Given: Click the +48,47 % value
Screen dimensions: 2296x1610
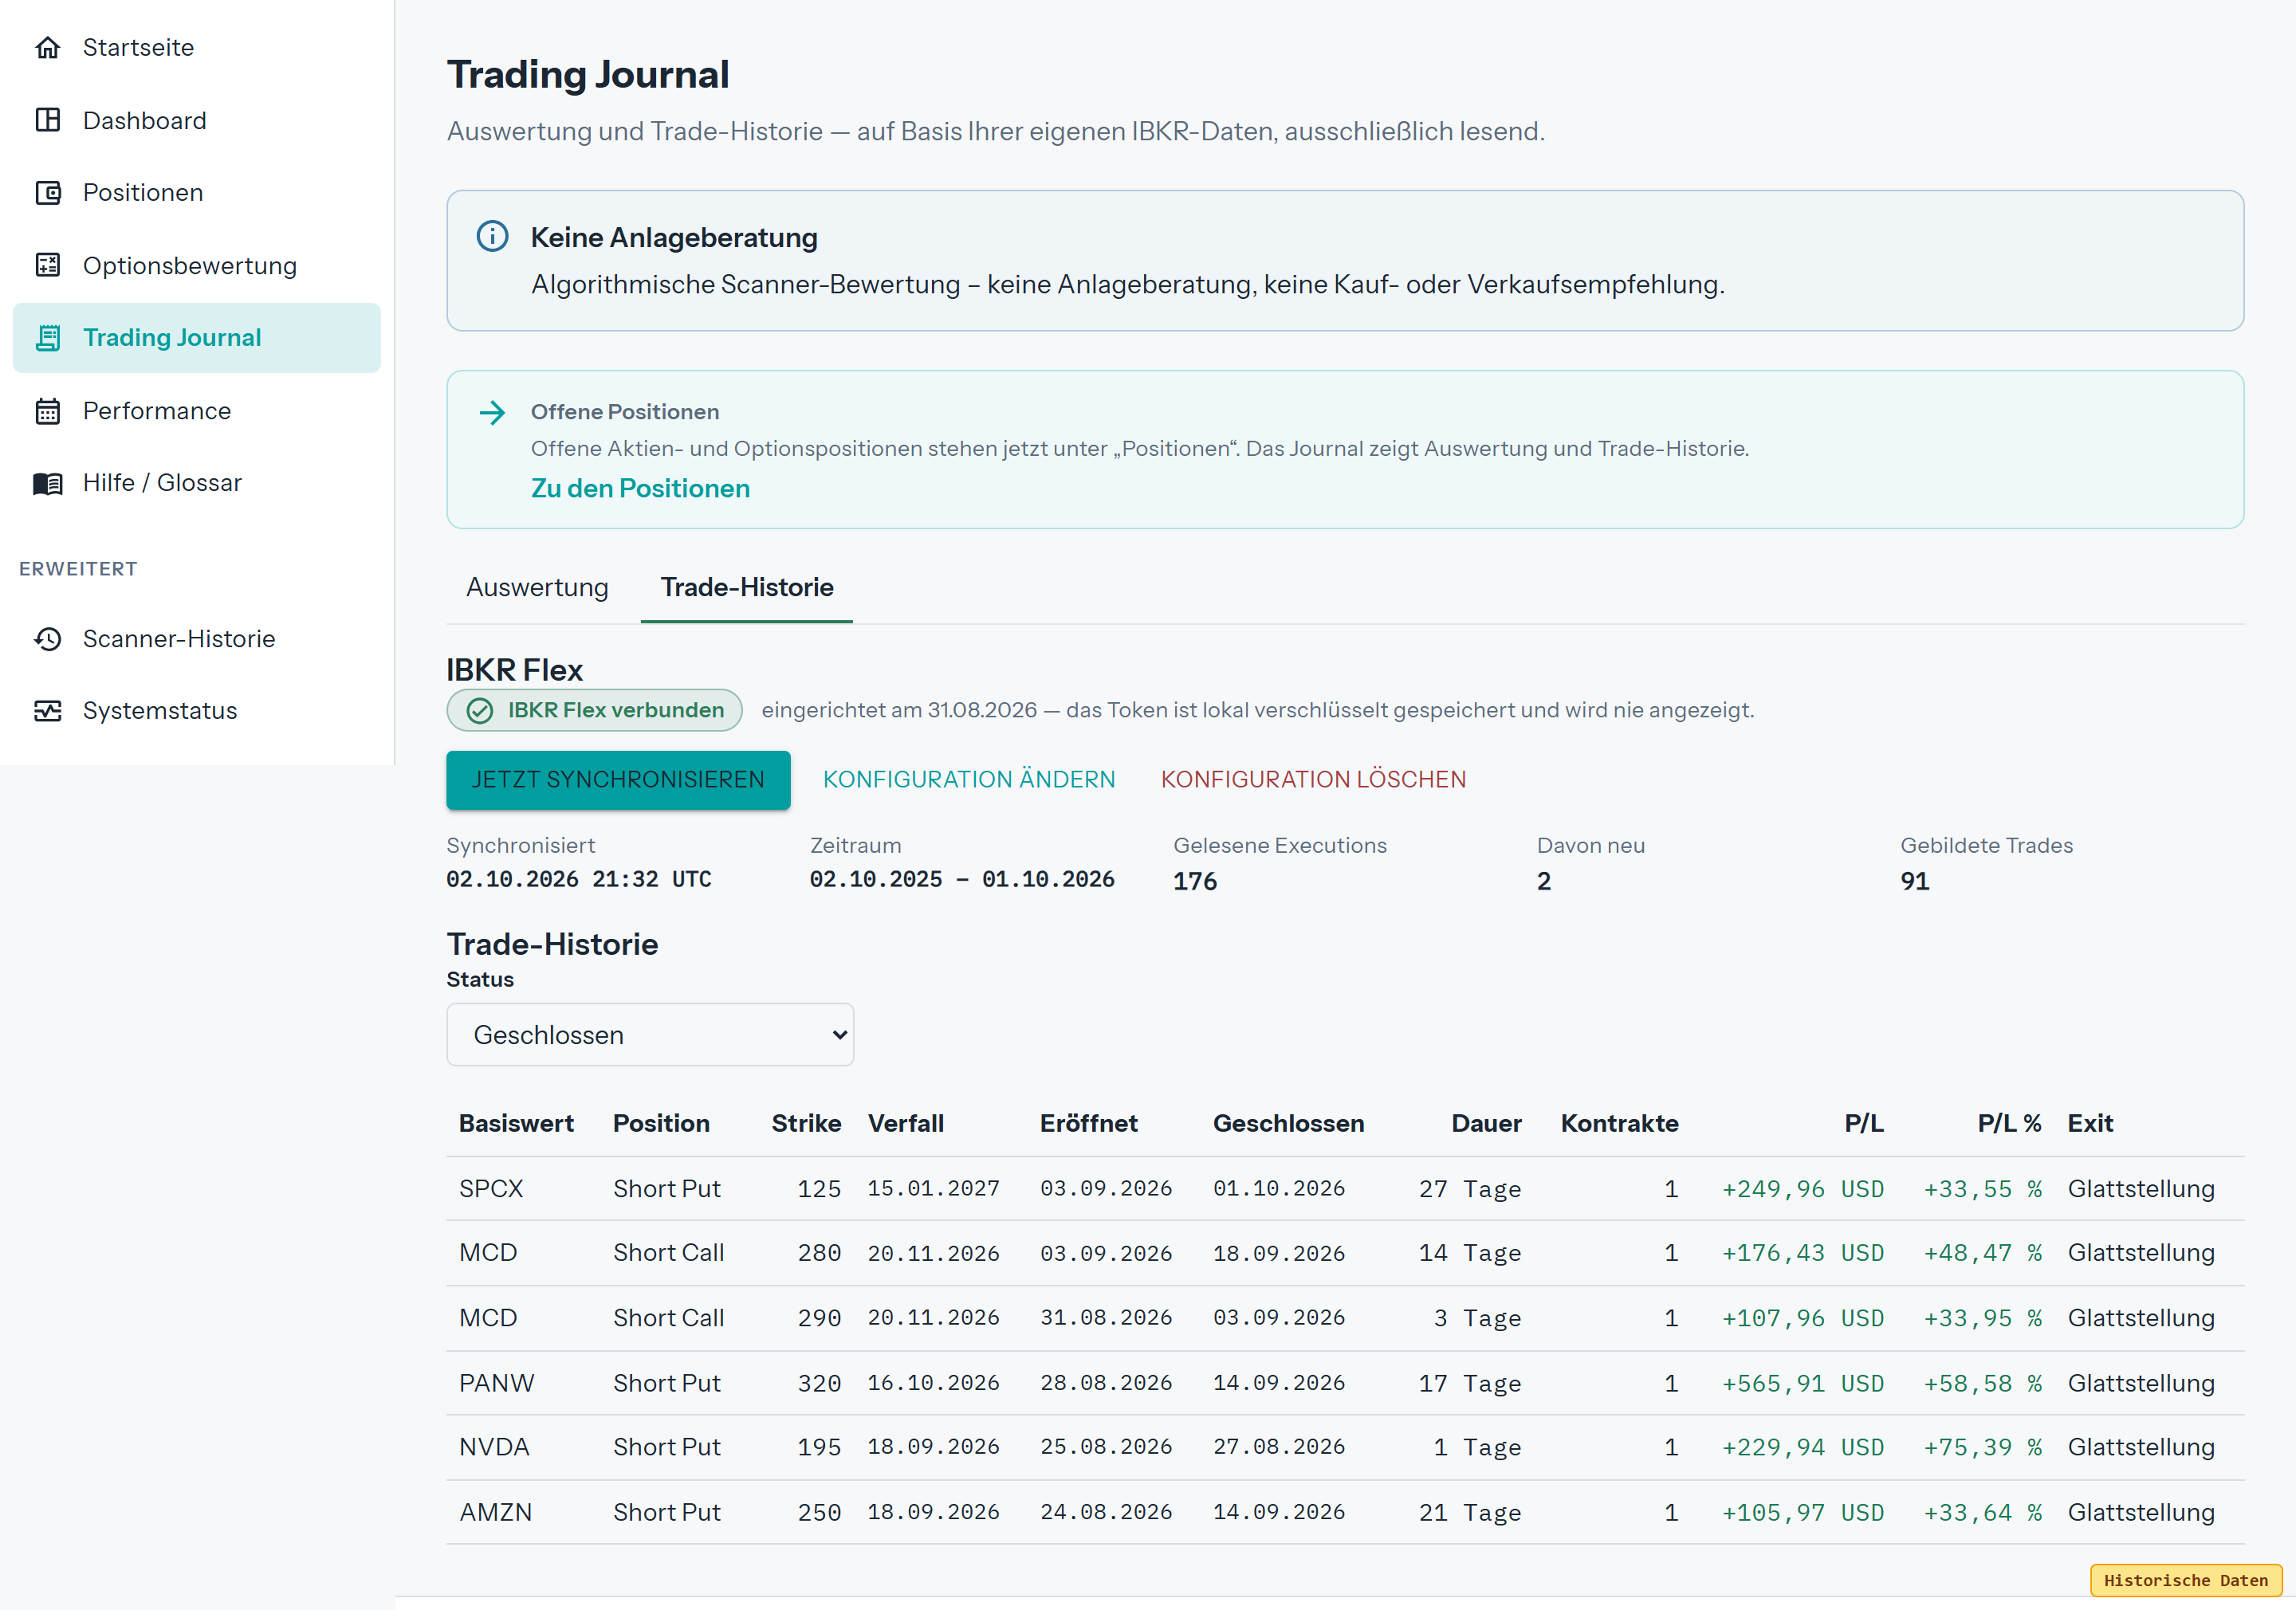Looking at the screenshot, I should click(x=1983, y=1252).
